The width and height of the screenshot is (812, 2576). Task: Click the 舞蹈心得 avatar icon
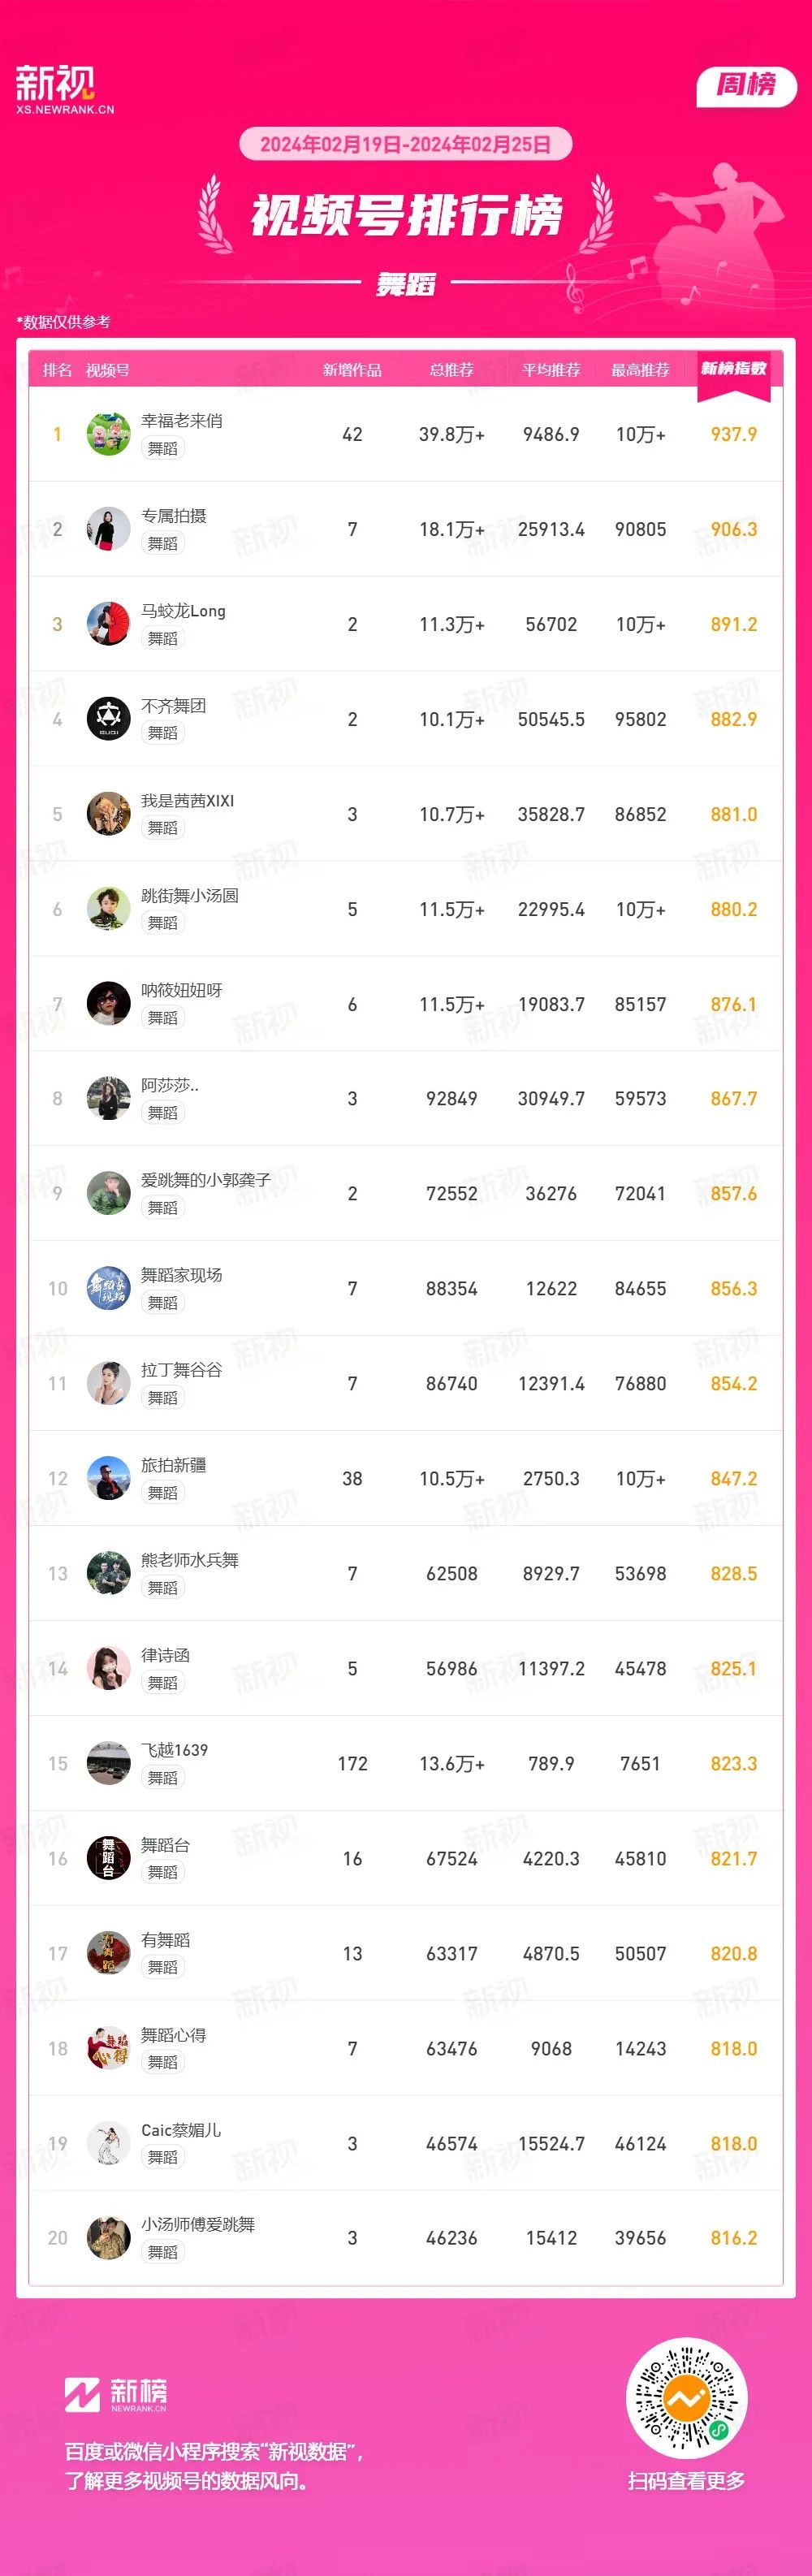pyautogui.click(x=108, y=2049)
